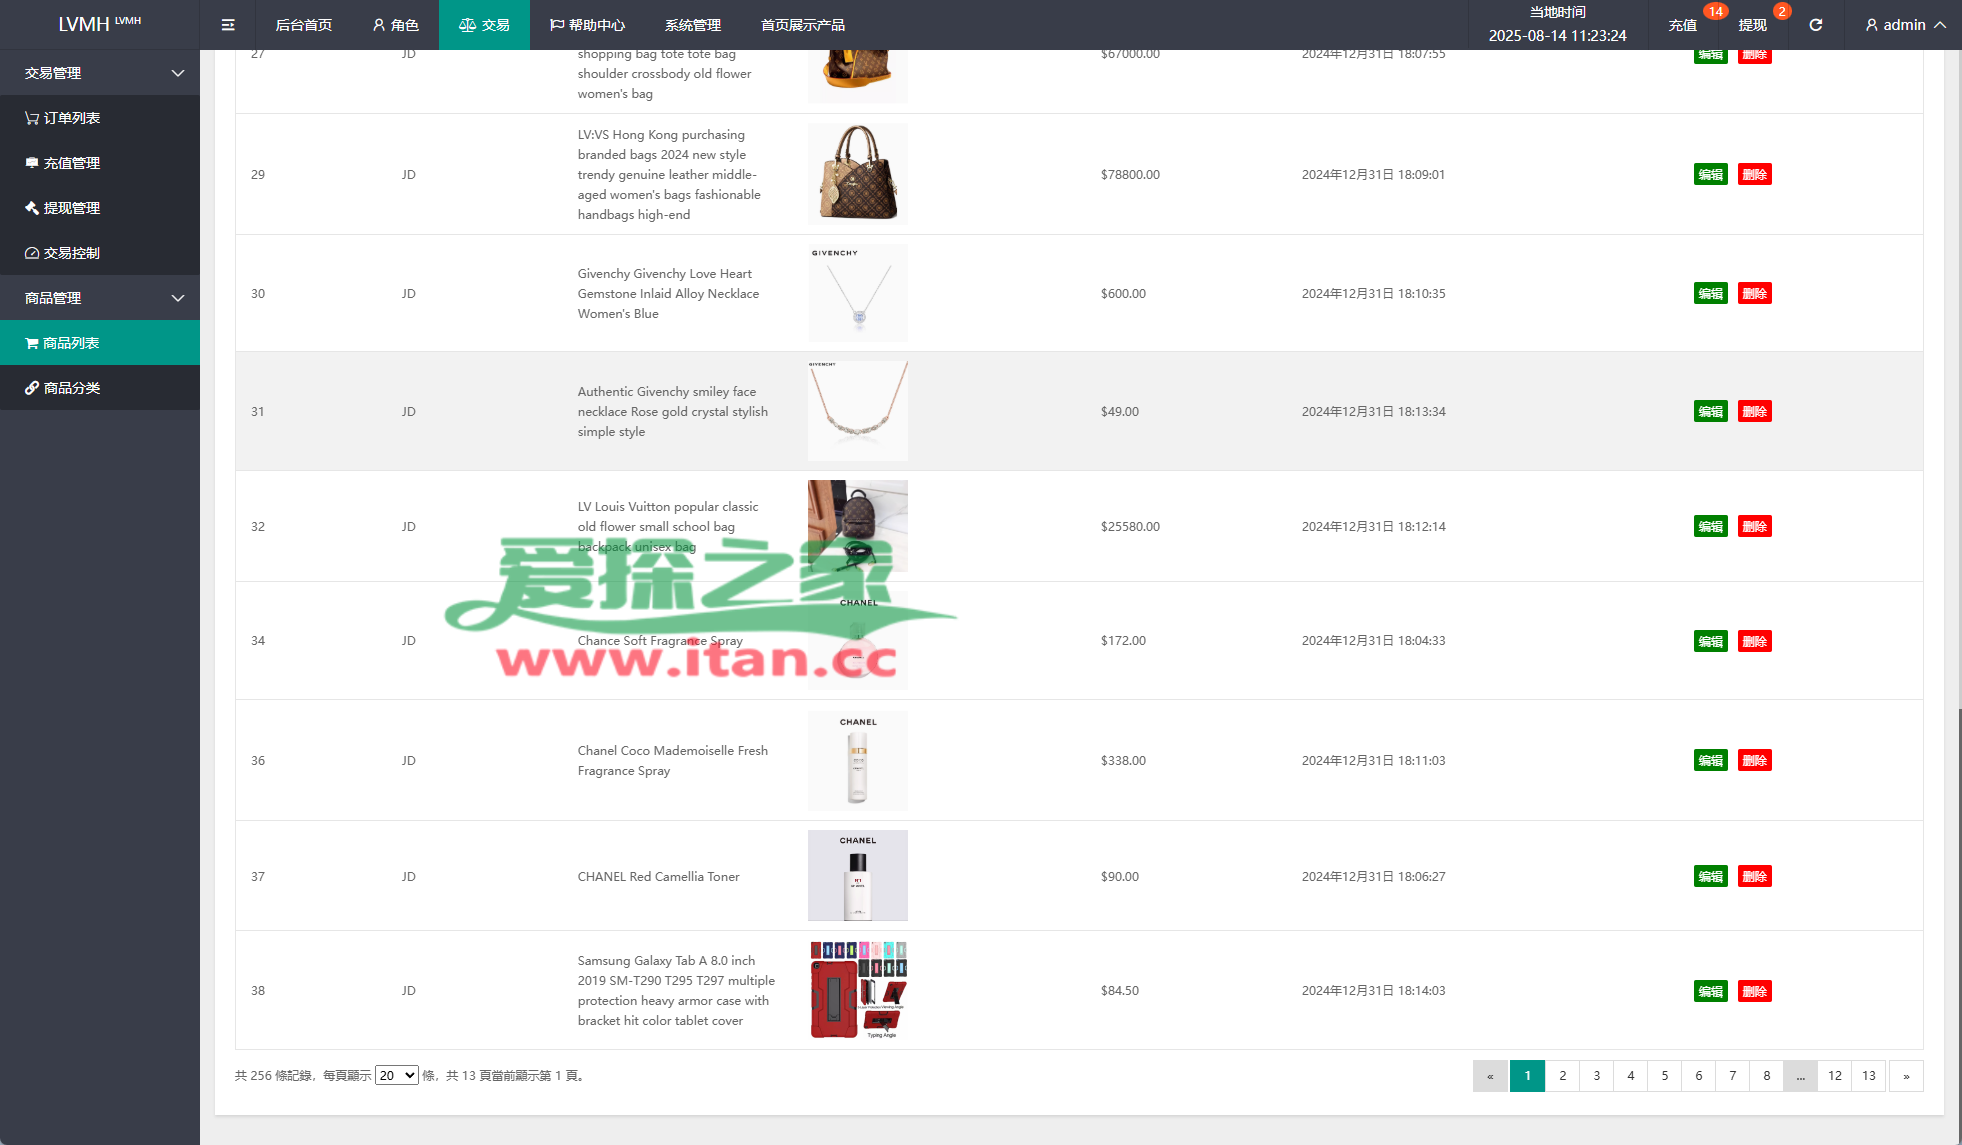Select current page 1 in pagination
The width and height of the screenshot is (1962, 1145).
tap(1527, 1076)
